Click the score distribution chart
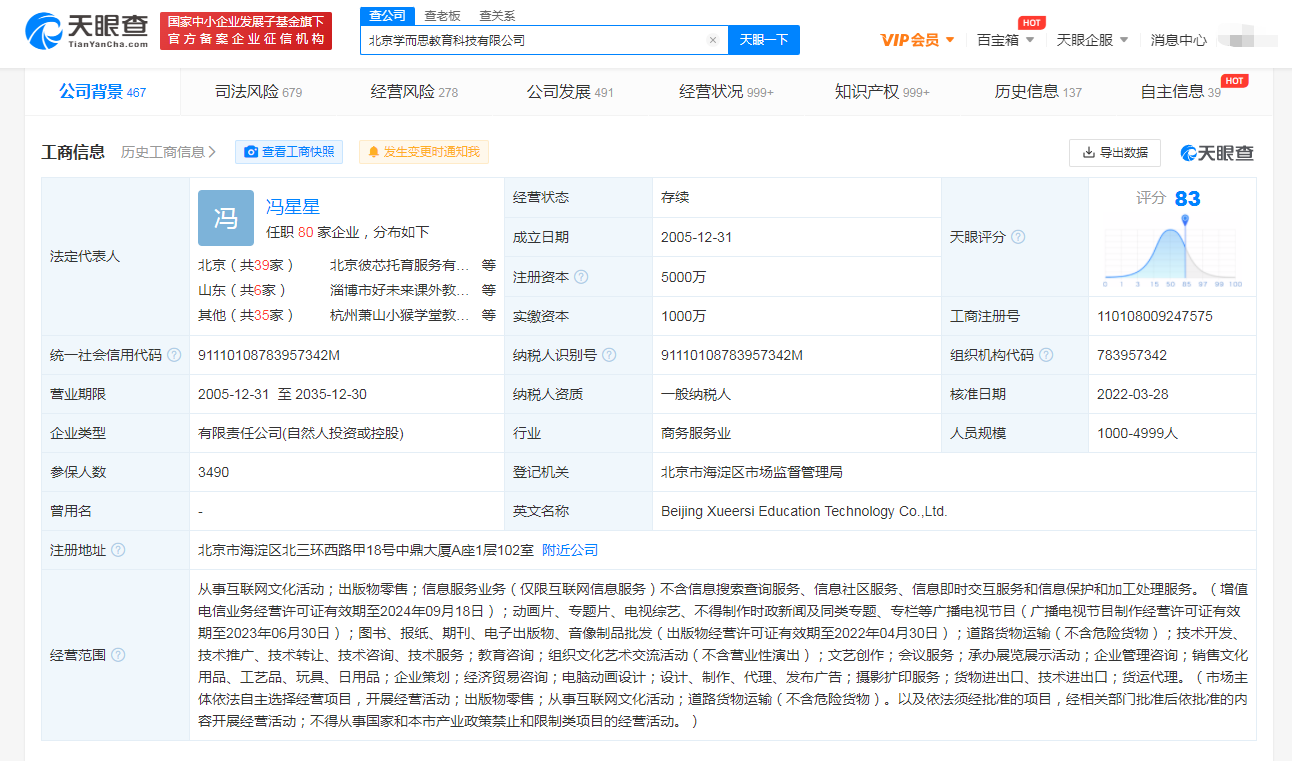 pyautogui.click(x=1173, y=250)
